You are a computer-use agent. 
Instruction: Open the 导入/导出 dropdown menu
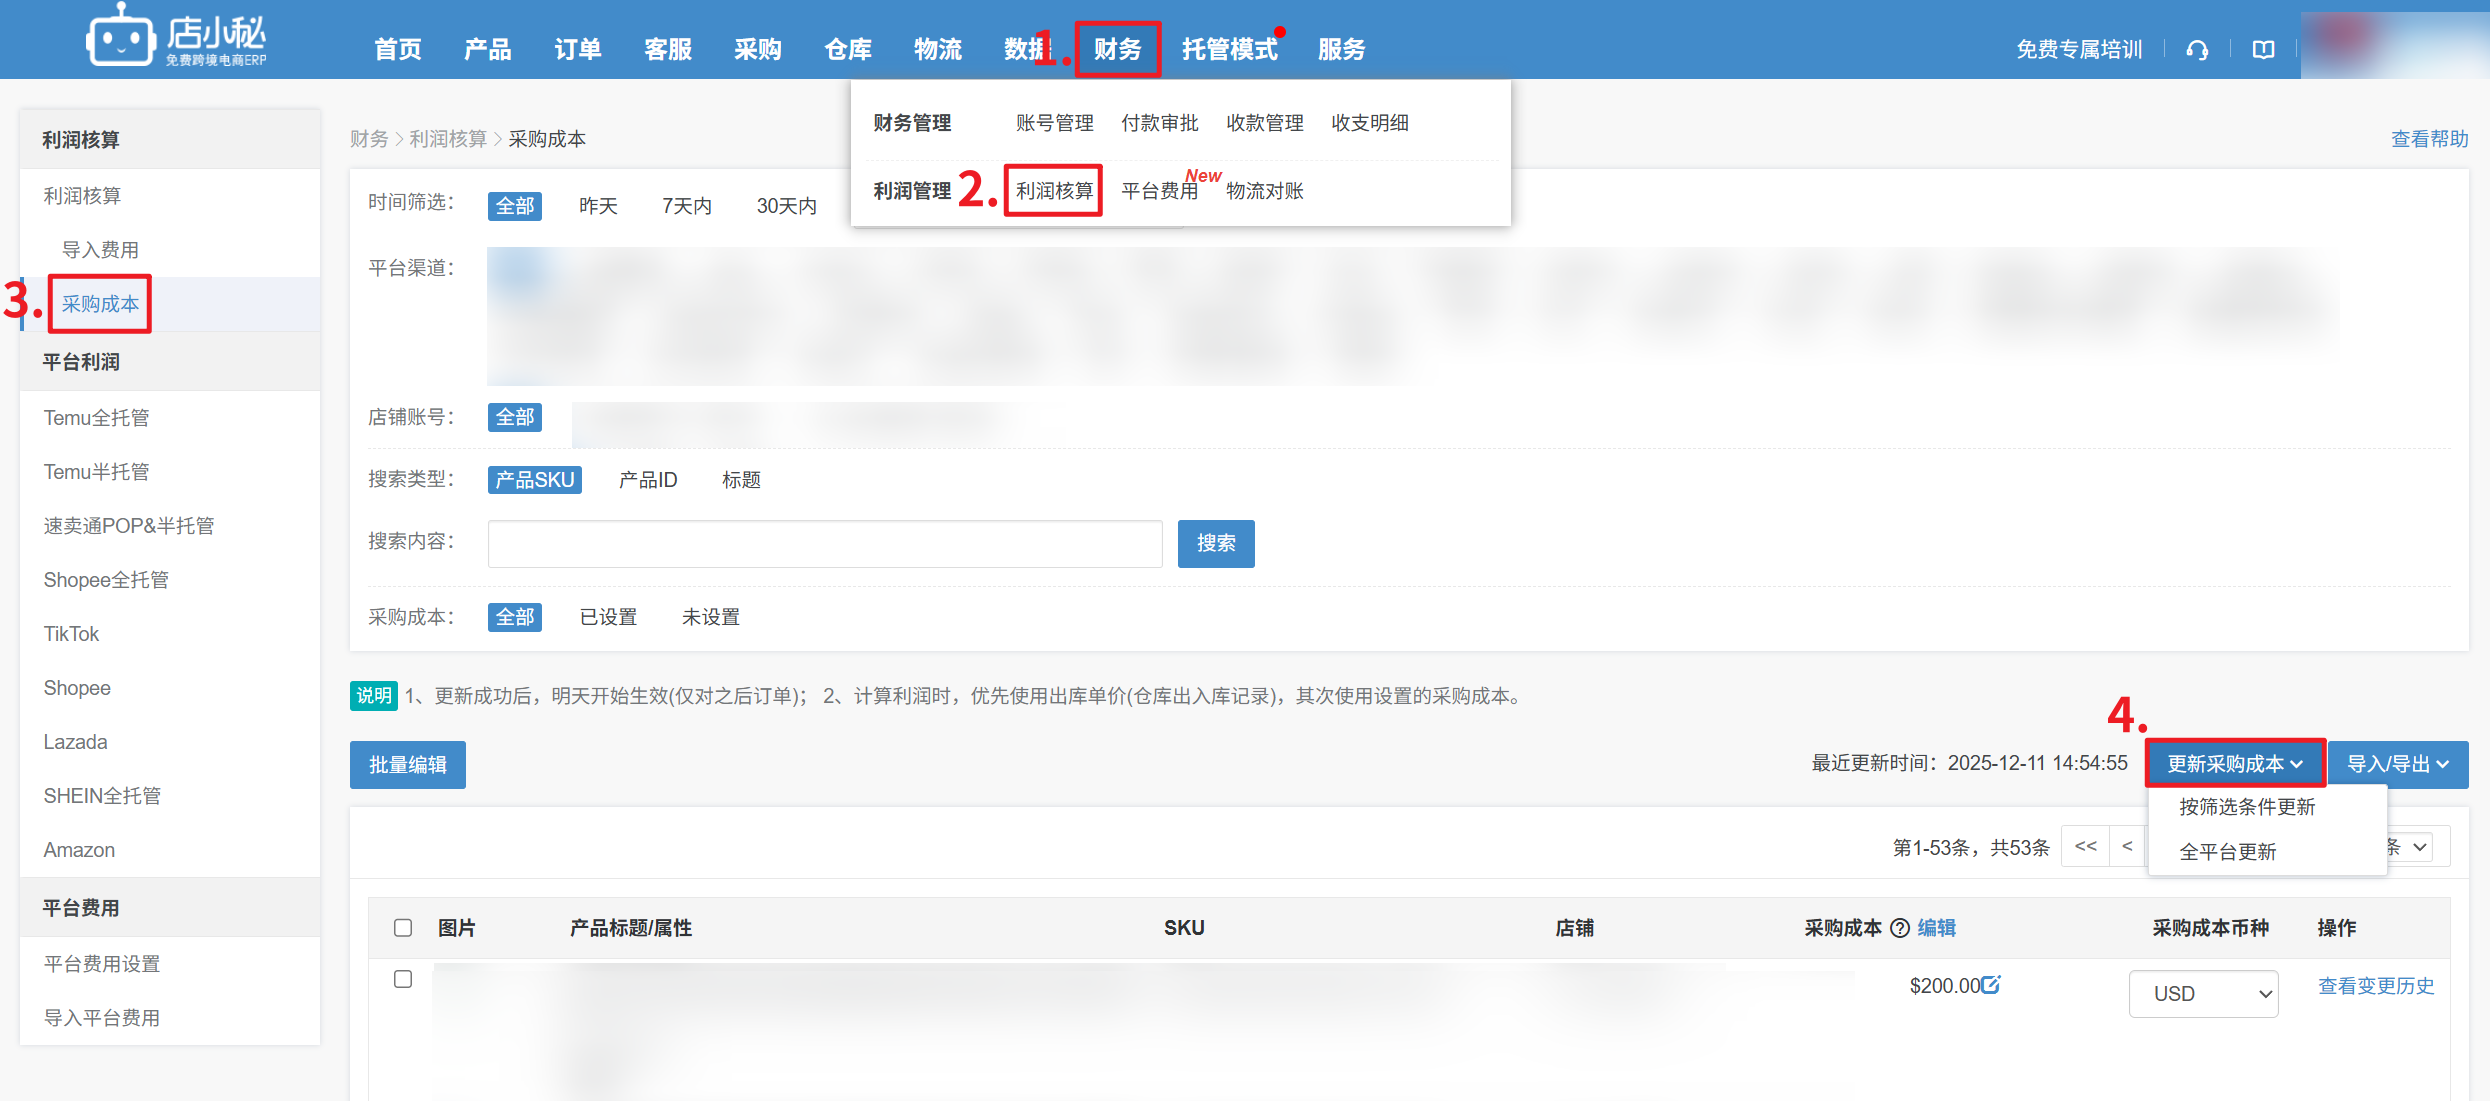point(2397,764)
